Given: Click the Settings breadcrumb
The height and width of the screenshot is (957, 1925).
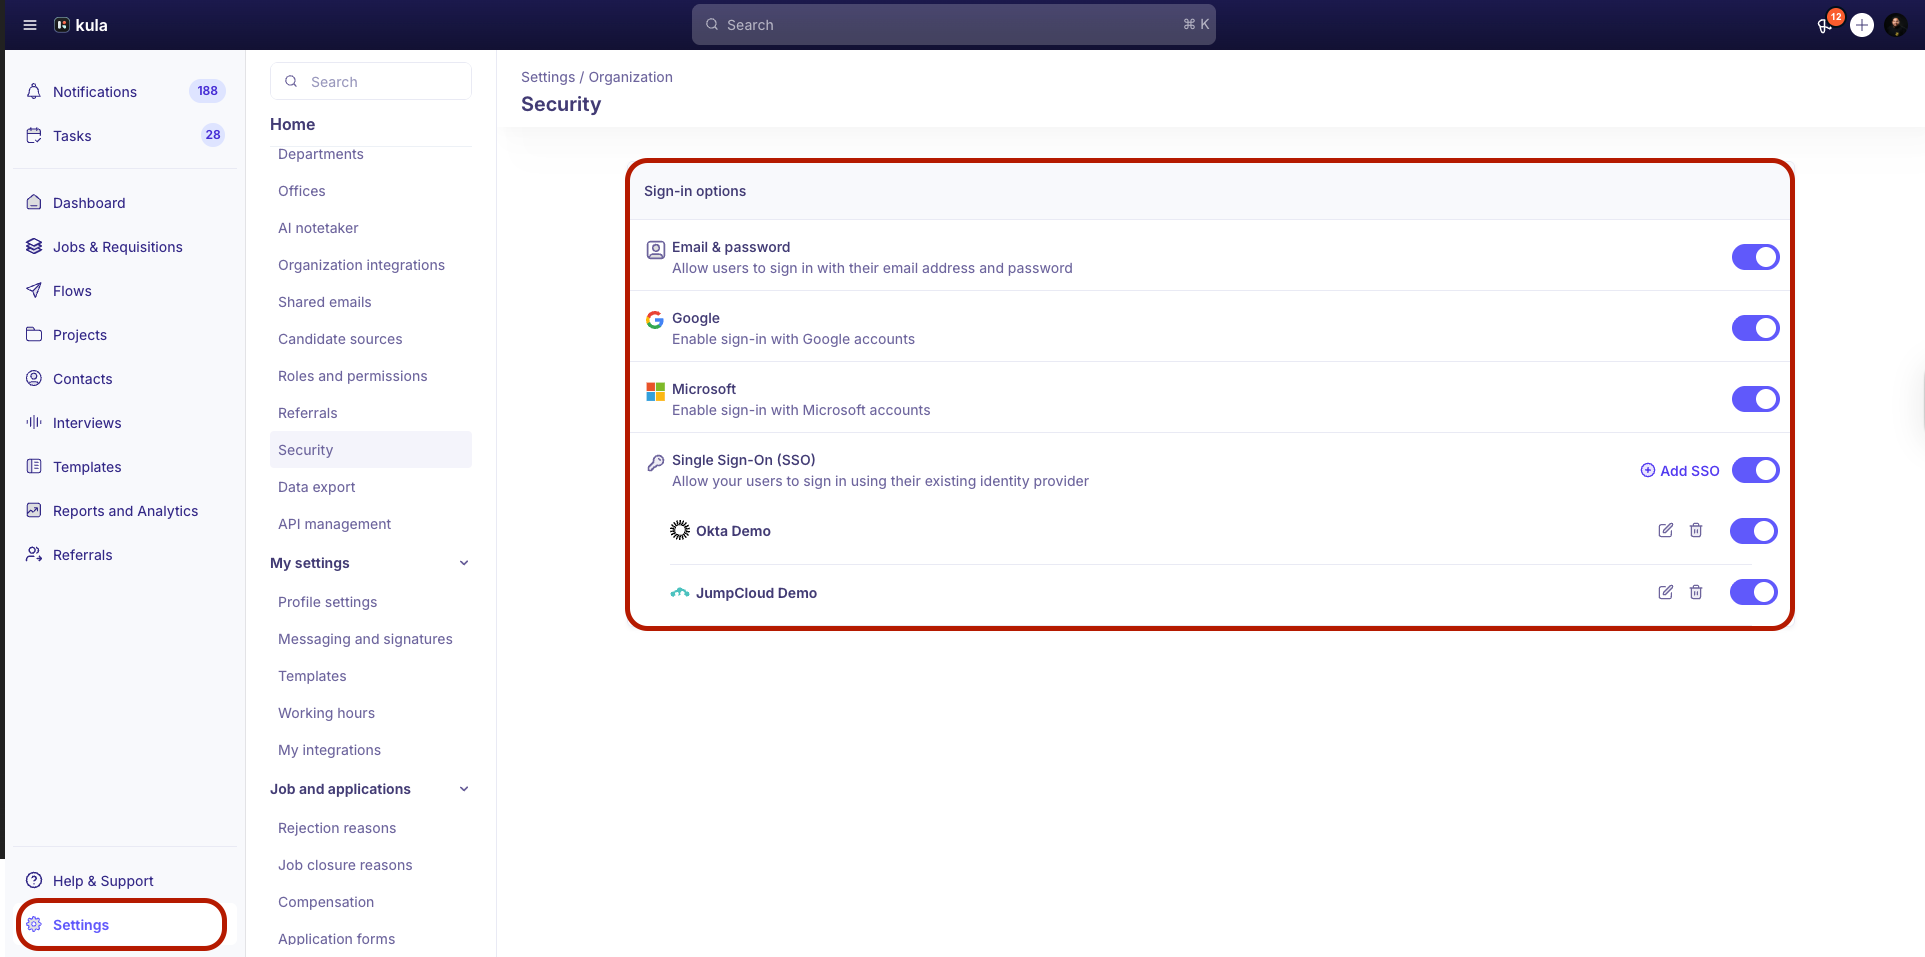Looking at the screenshot, I should [548, 77].
